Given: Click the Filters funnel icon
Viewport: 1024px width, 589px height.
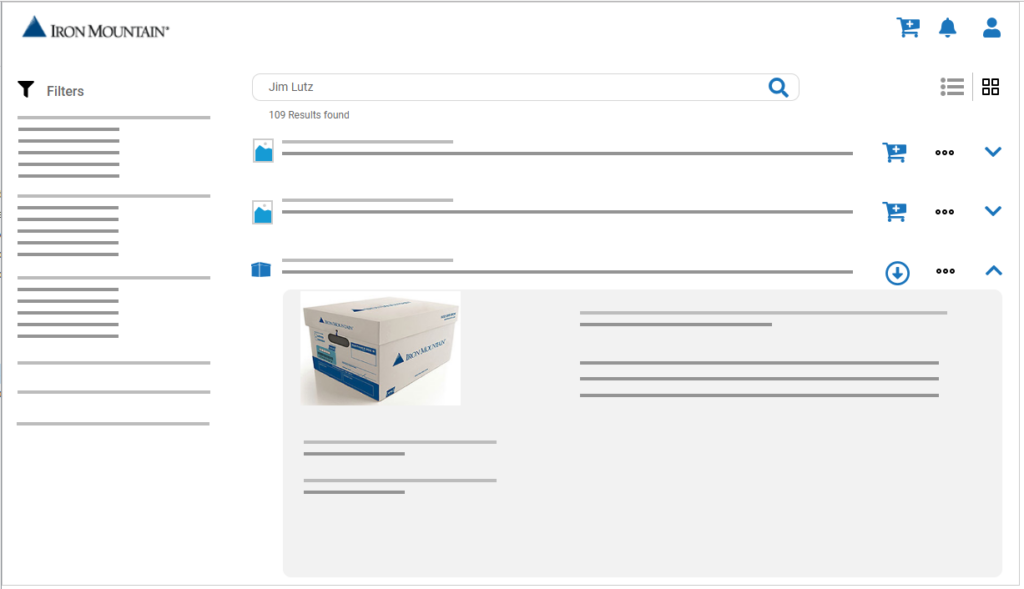Looking at the screenshot, I should [26, 90].
